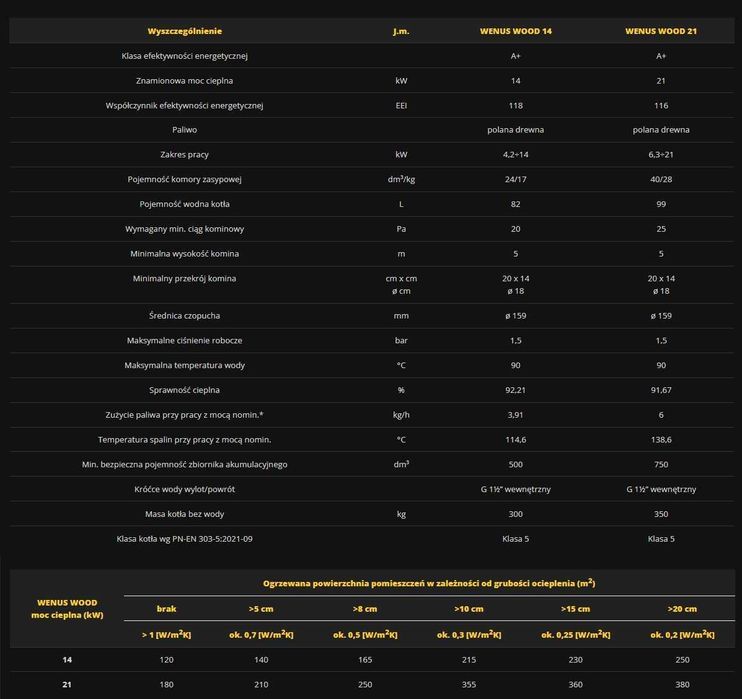Select the "WENUS WOOD 14" column header
742x699 pixels.
(x=515, y=31)
